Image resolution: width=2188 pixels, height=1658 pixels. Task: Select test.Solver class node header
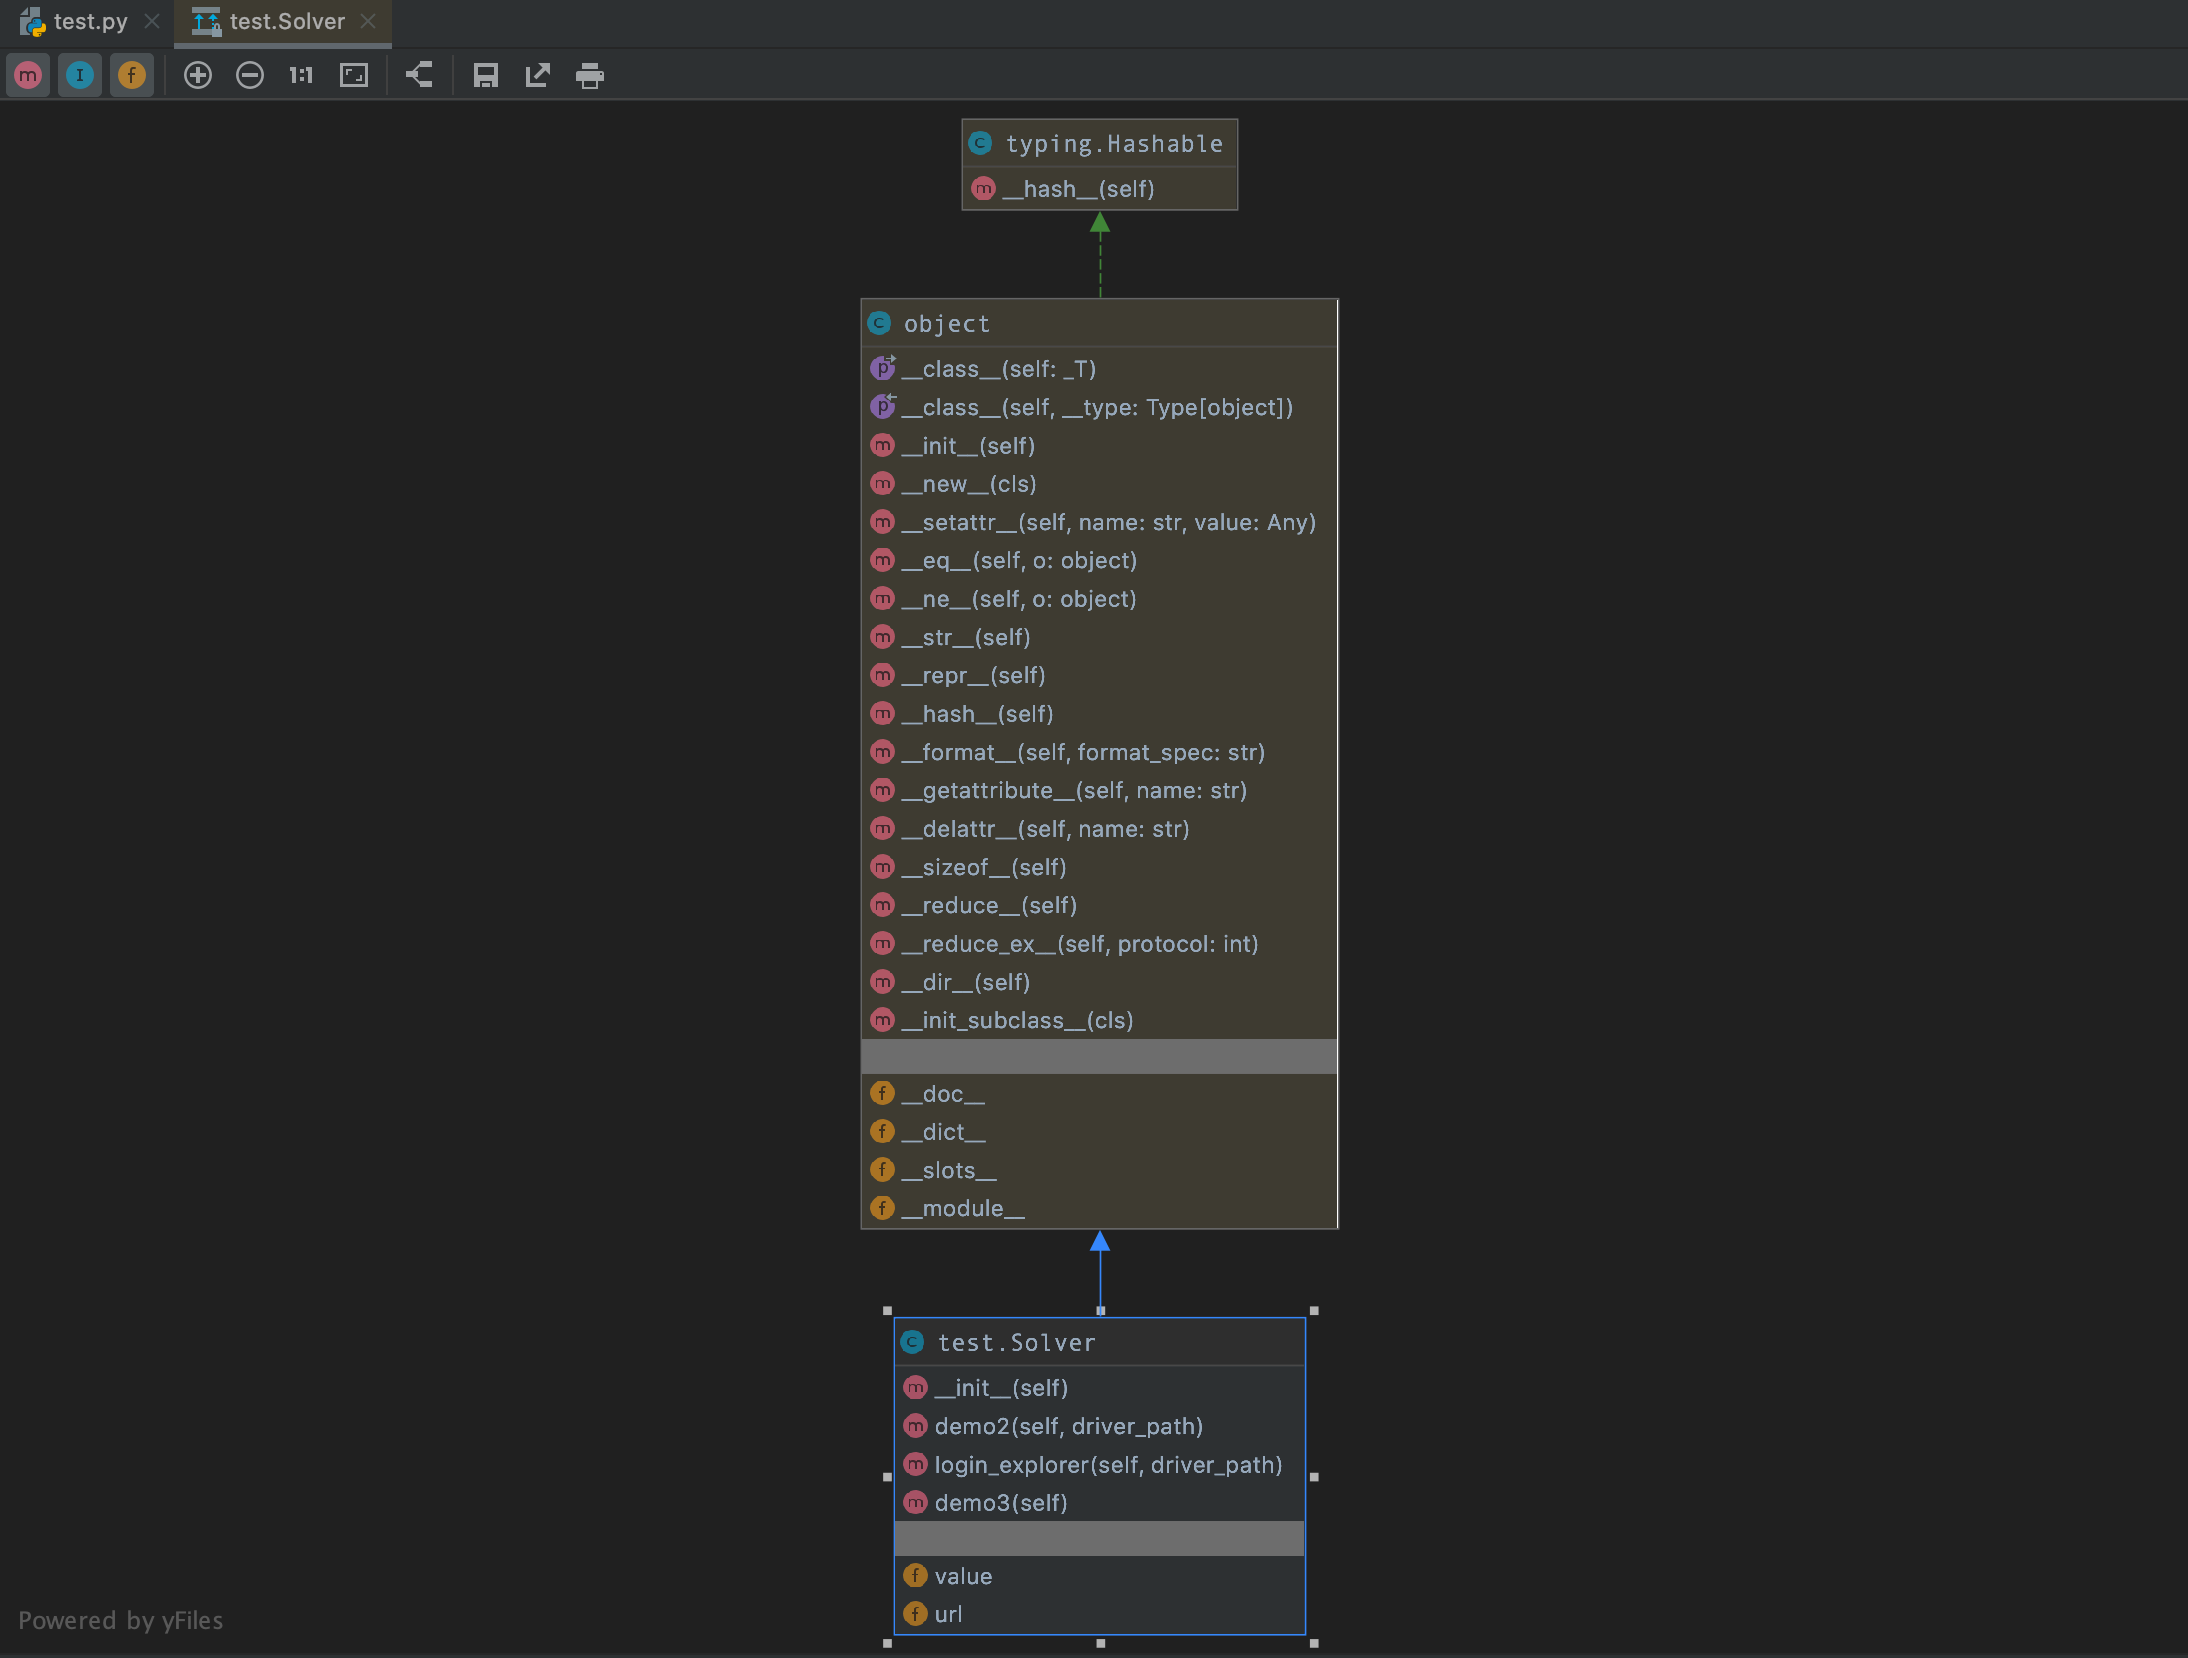tap(1100, 1343)
